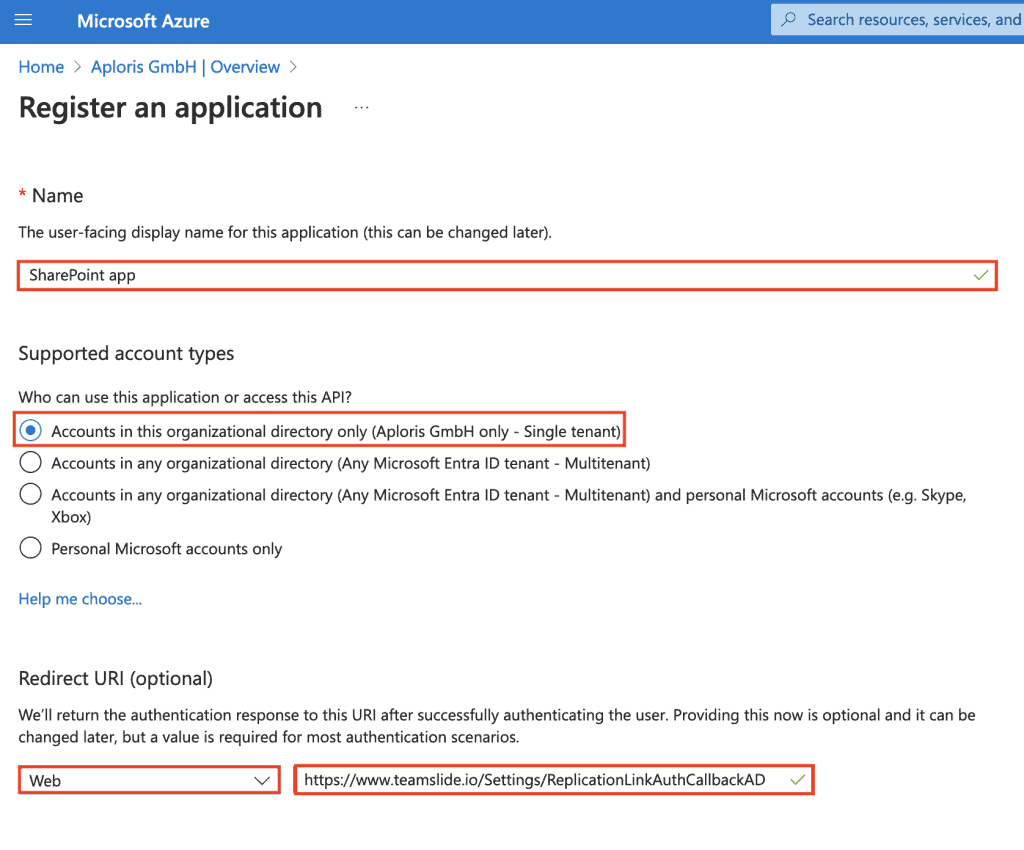The height and width of the screenshot is (850, 1024).
Task: Click 'Who can use this application' text
Action: point(185,397)
